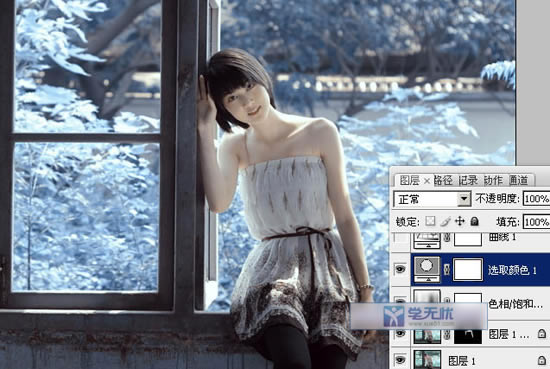
Task: Select the 图层 (Layers) tab
Action: 409,180
